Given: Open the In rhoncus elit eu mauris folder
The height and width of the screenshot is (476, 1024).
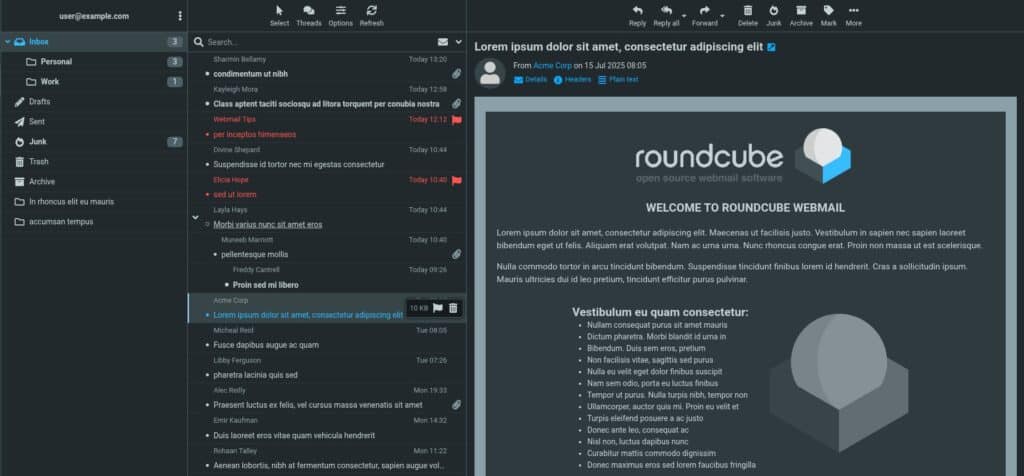Looking at the screenshot, I should click(x=94, y=202).
